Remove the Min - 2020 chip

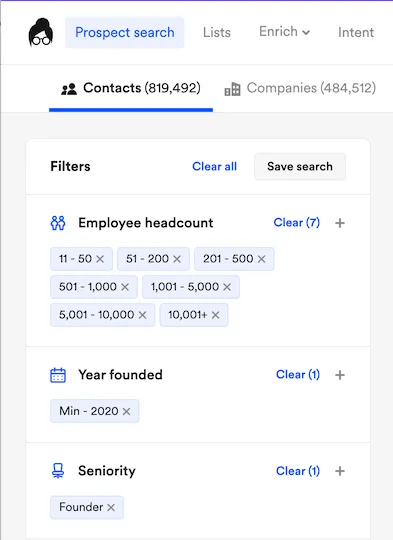[x=126, y=411]
